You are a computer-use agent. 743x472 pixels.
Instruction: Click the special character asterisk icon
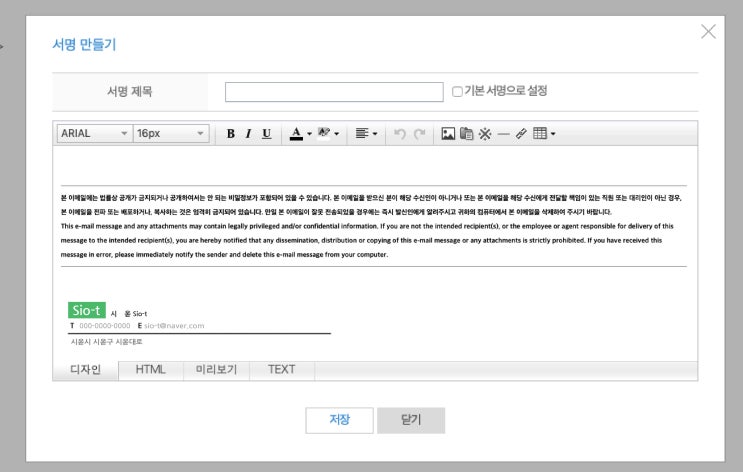(485, 134)
